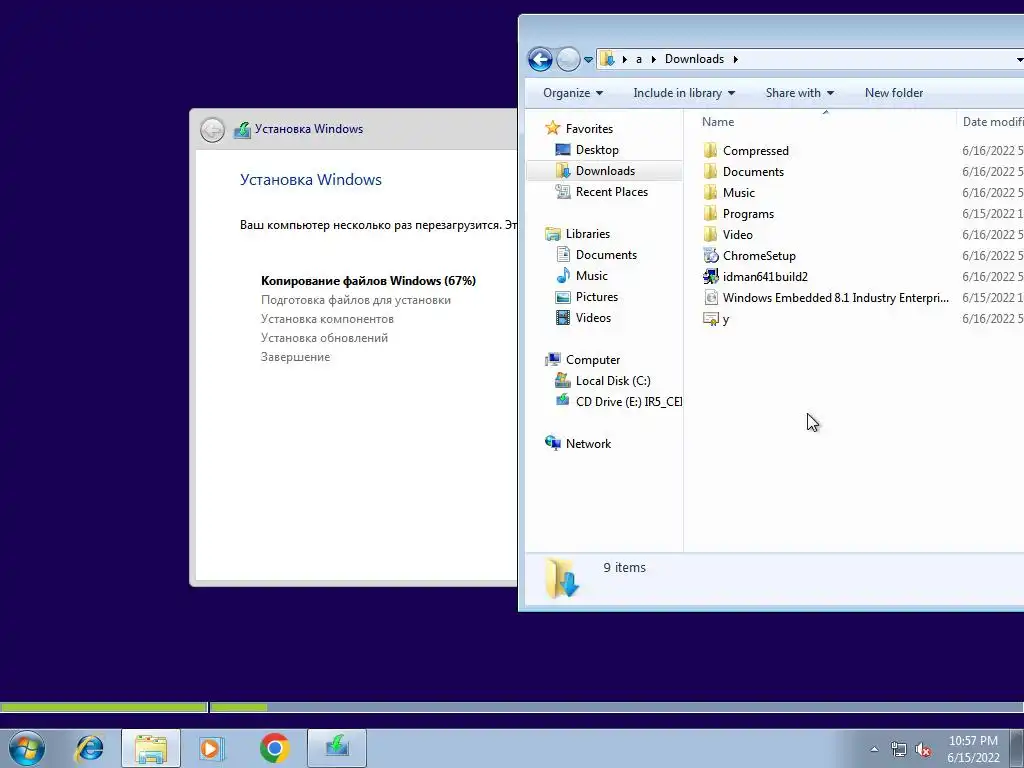Click the Compressed folder name

click(x=756, y=151)
